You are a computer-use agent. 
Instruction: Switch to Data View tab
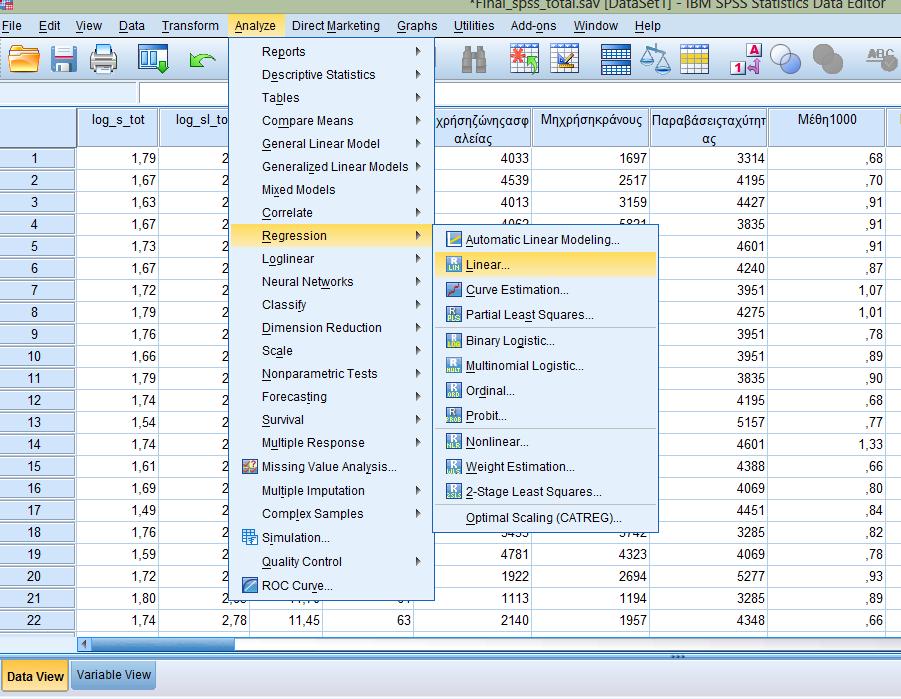(35, 676)
